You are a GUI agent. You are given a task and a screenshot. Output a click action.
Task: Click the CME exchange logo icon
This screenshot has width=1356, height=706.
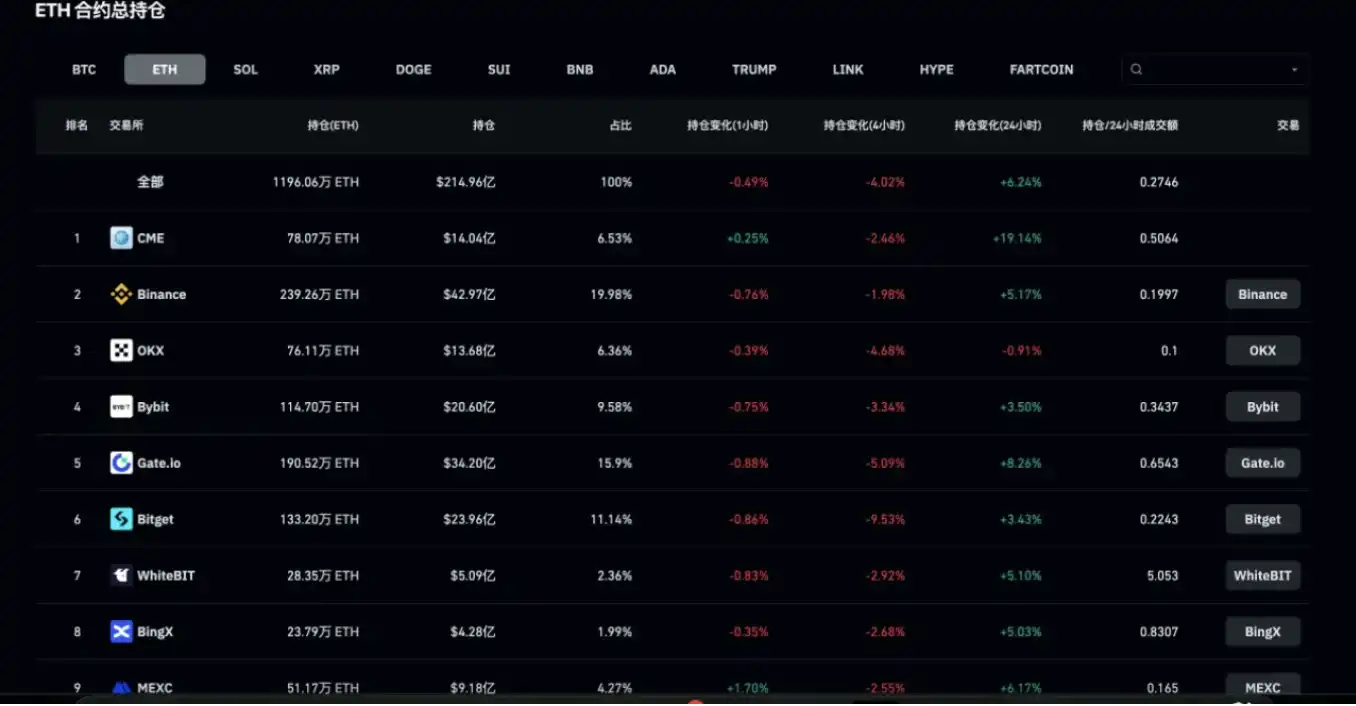(121, 238)
